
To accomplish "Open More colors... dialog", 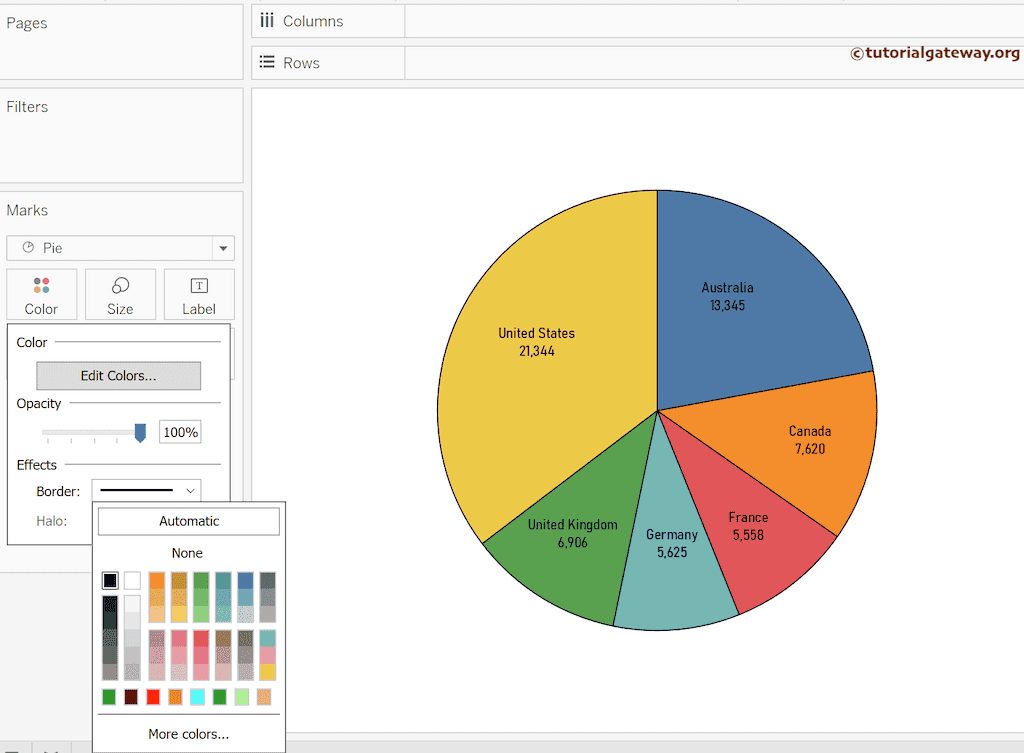I will [x=189, y=734].
